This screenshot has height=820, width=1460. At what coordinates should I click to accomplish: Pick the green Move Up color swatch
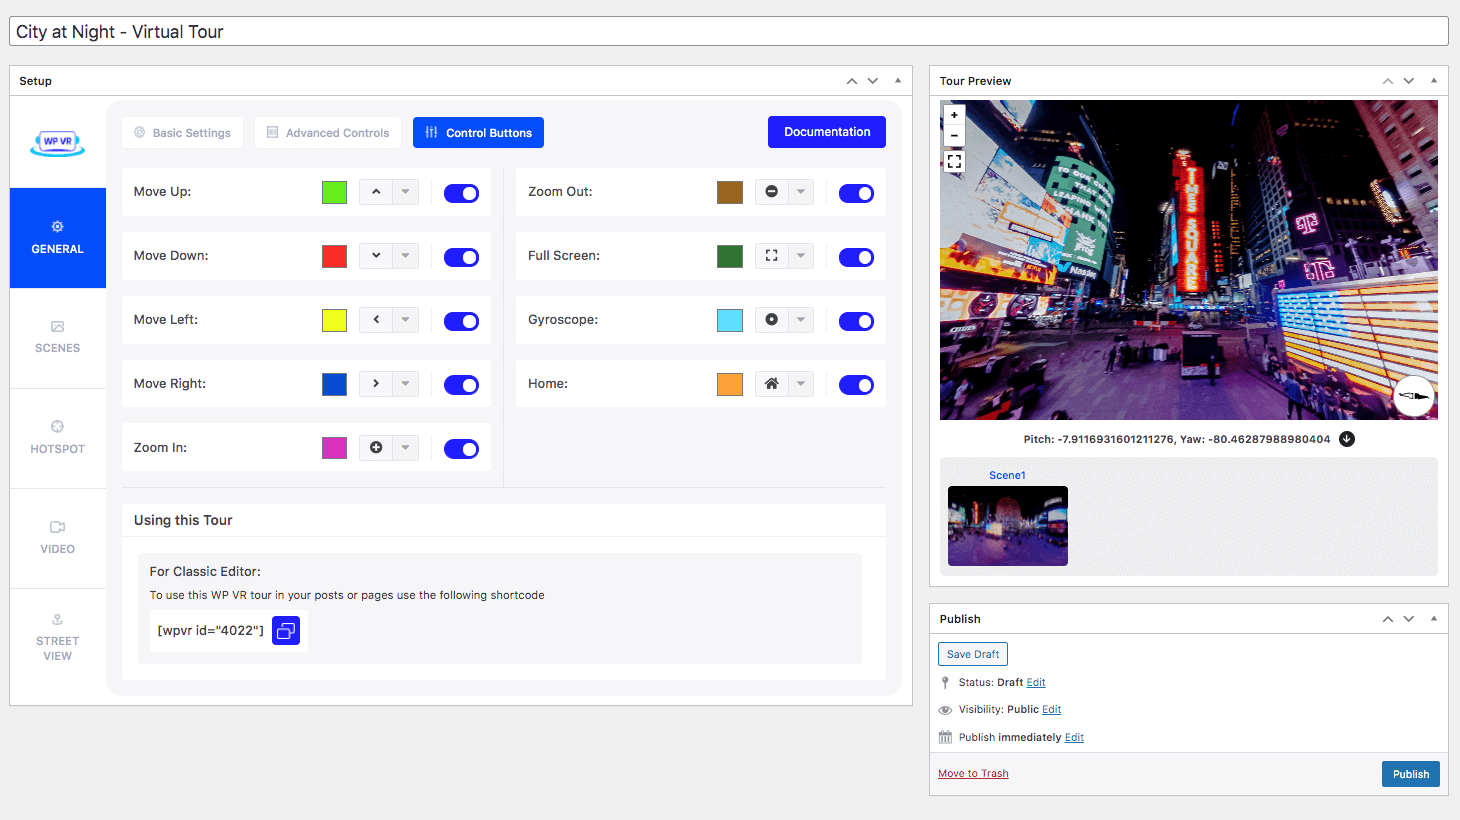[x=334, y=192]
